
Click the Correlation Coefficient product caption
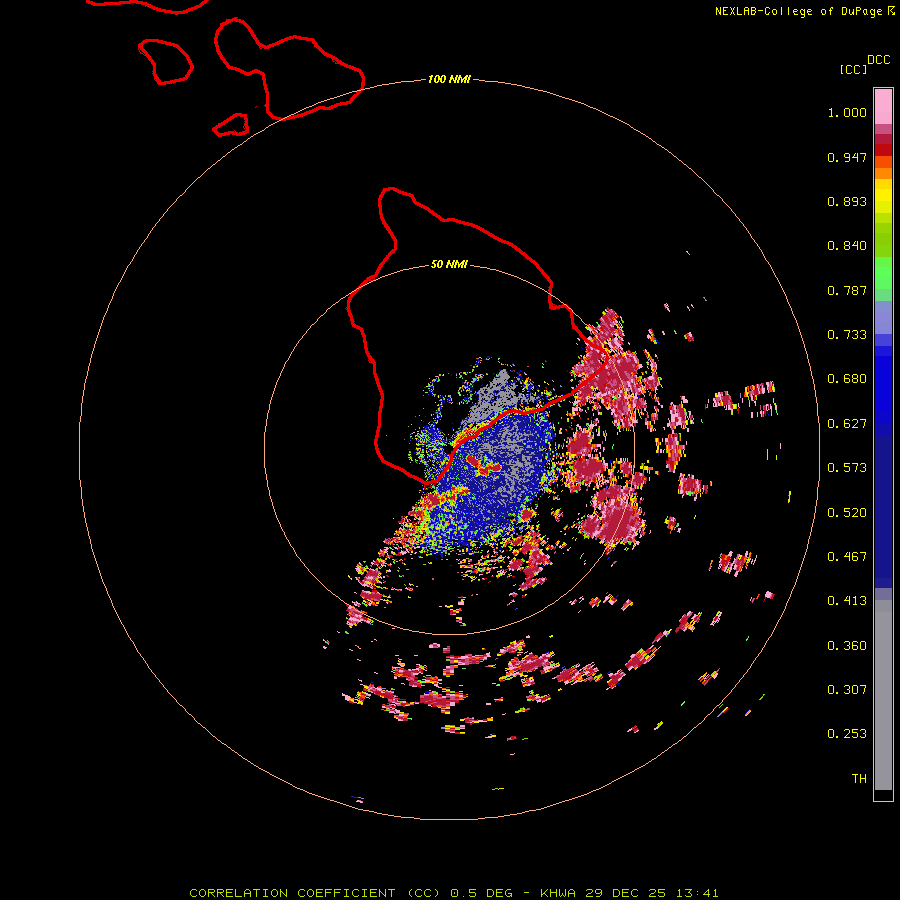pyautogui.click(x=453, y=893)
